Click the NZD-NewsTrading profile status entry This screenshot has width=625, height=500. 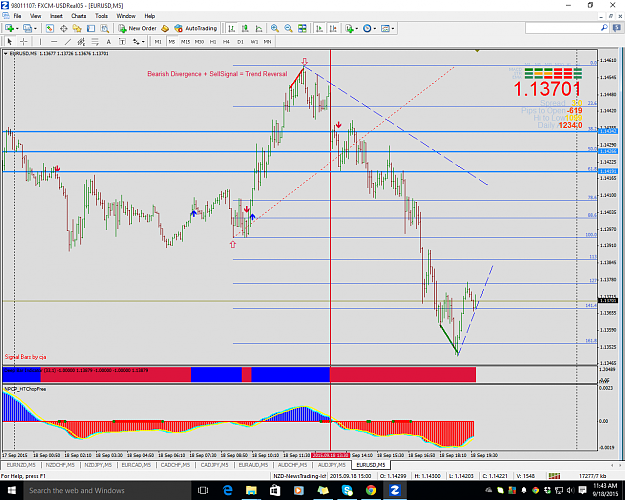coord(300,476)
